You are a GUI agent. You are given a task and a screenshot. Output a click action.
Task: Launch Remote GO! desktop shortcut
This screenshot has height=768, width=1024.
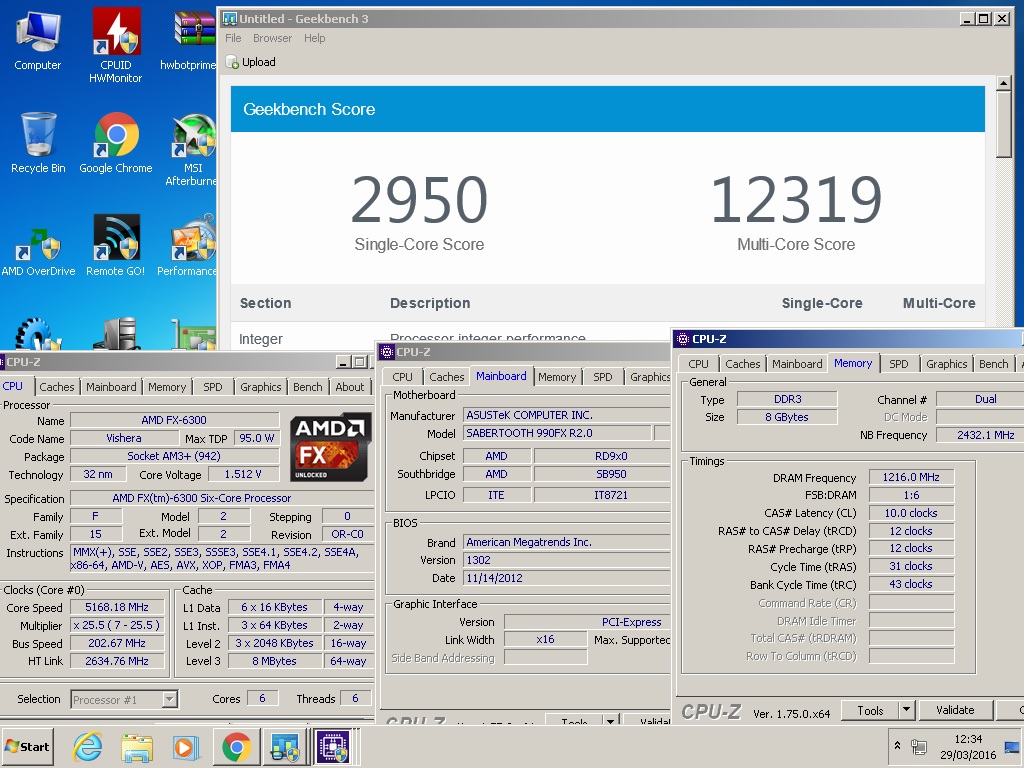[116, 246]
